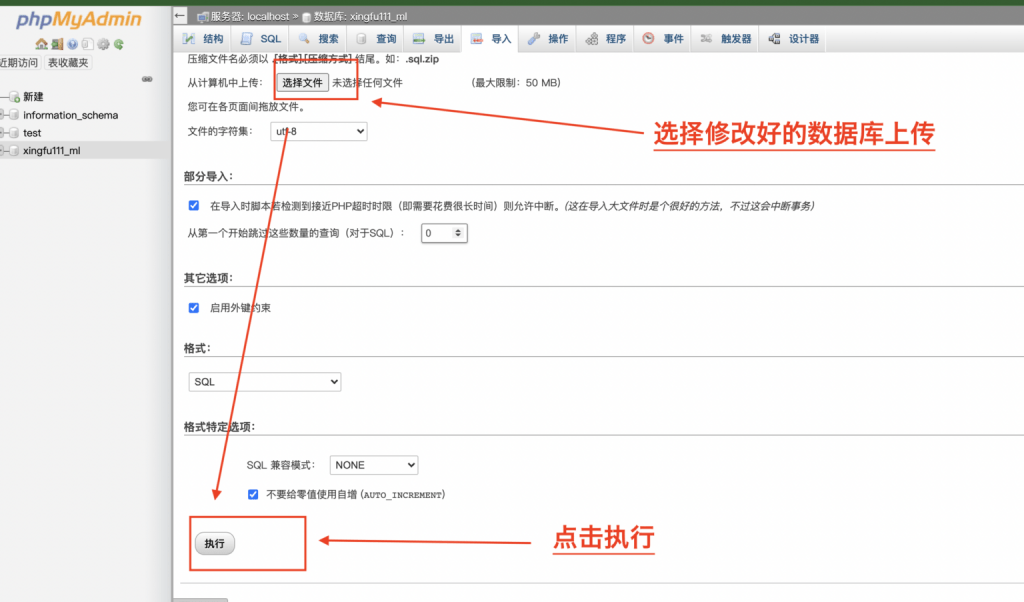Image resolution: width=1024 pixels, height=602 pixels.
Task: Open the 格式 format dropdown showing SQL
Action: click(x=264, y=381)
